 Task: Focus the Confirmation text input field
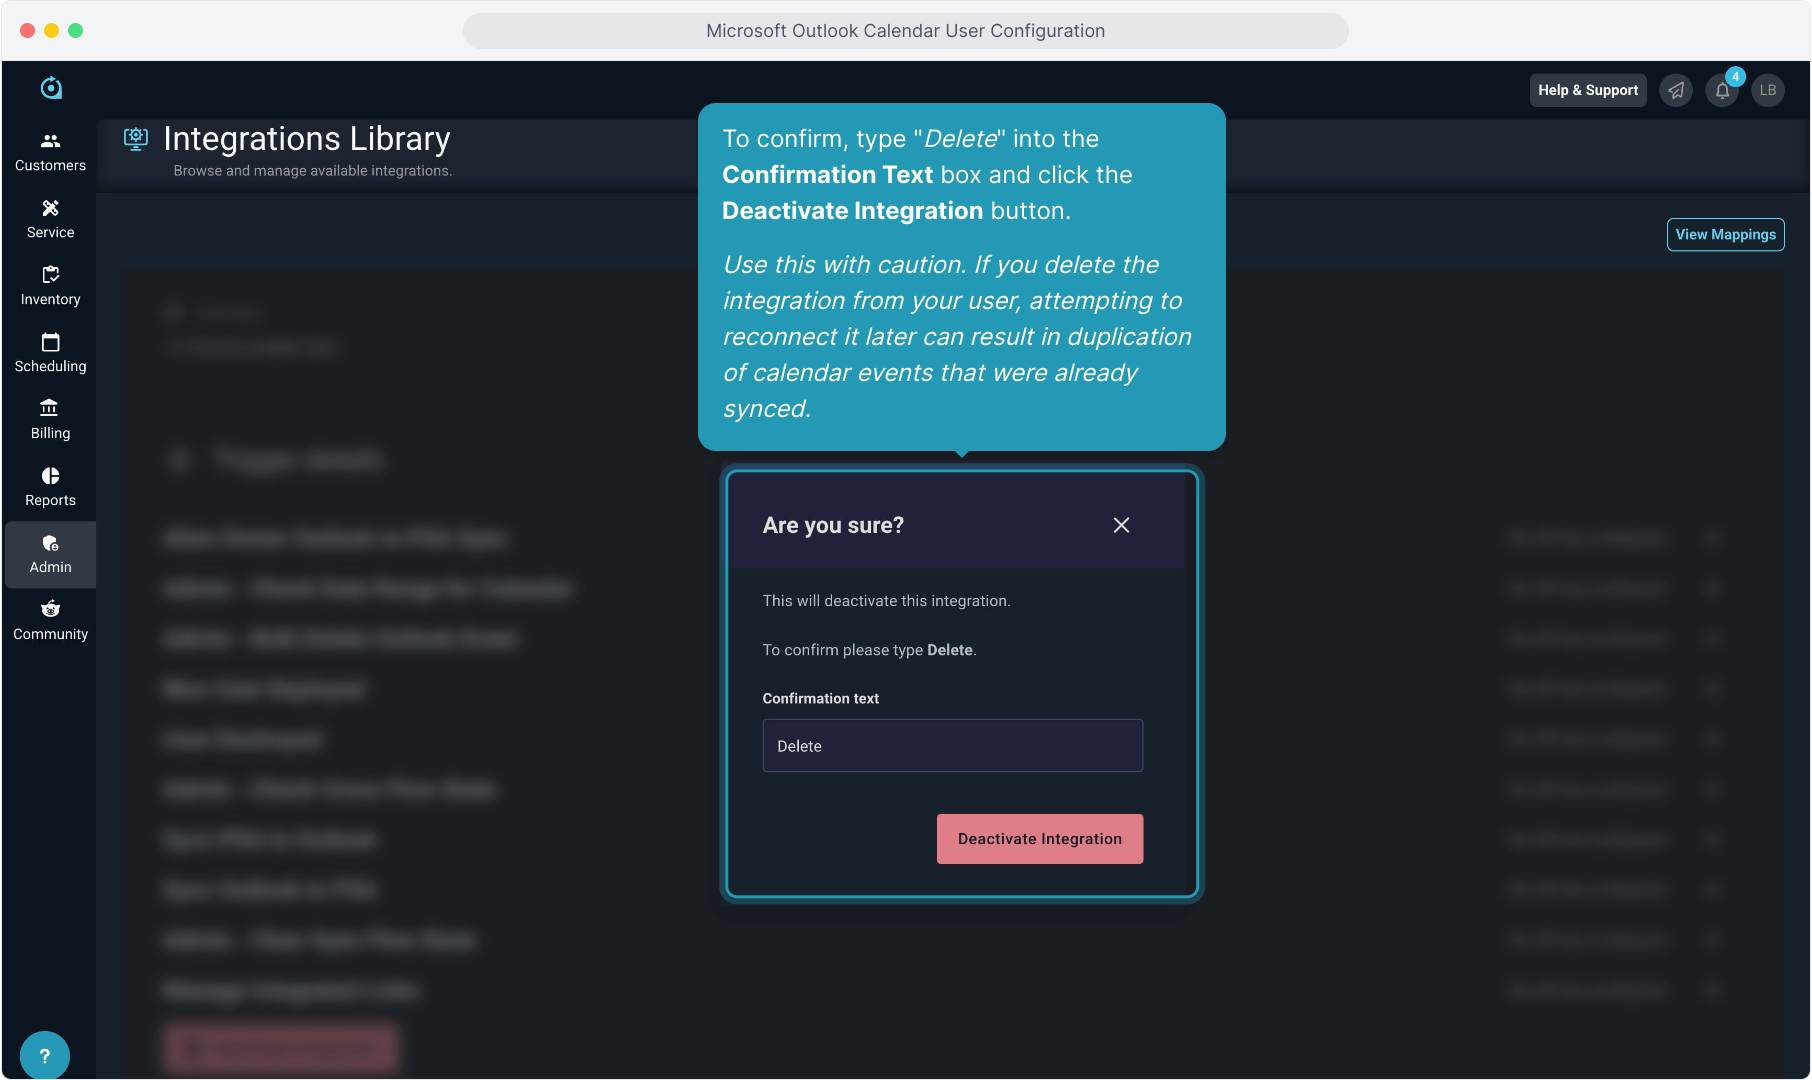[x=953, y=746]
